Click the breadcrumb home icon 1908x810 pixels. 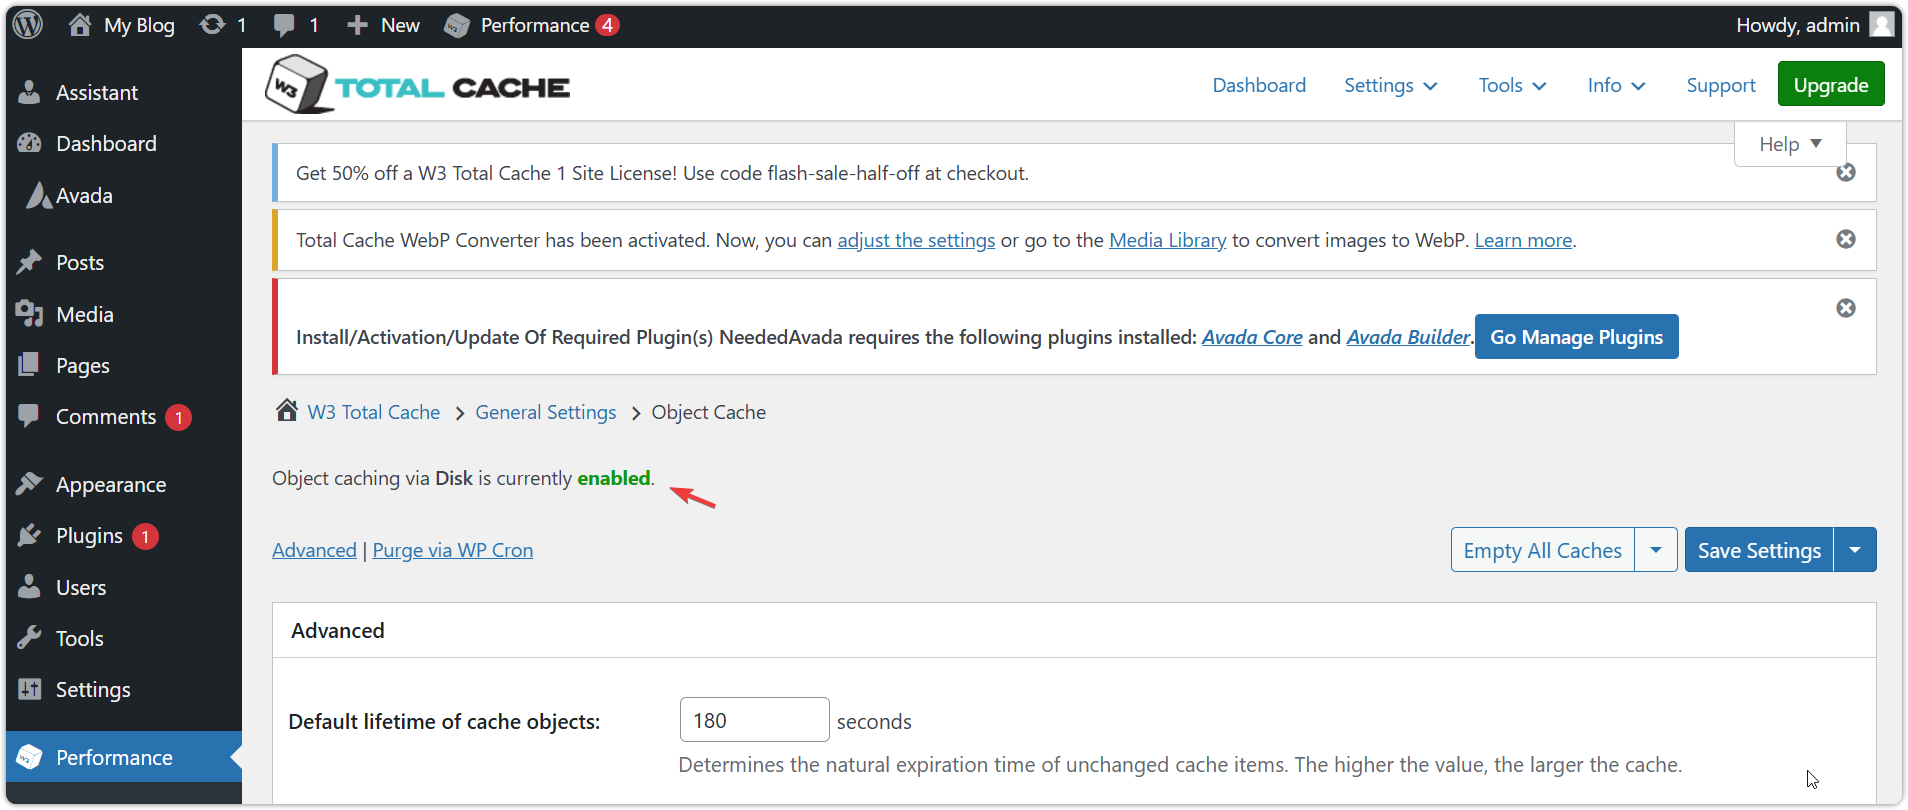[287, 410]
